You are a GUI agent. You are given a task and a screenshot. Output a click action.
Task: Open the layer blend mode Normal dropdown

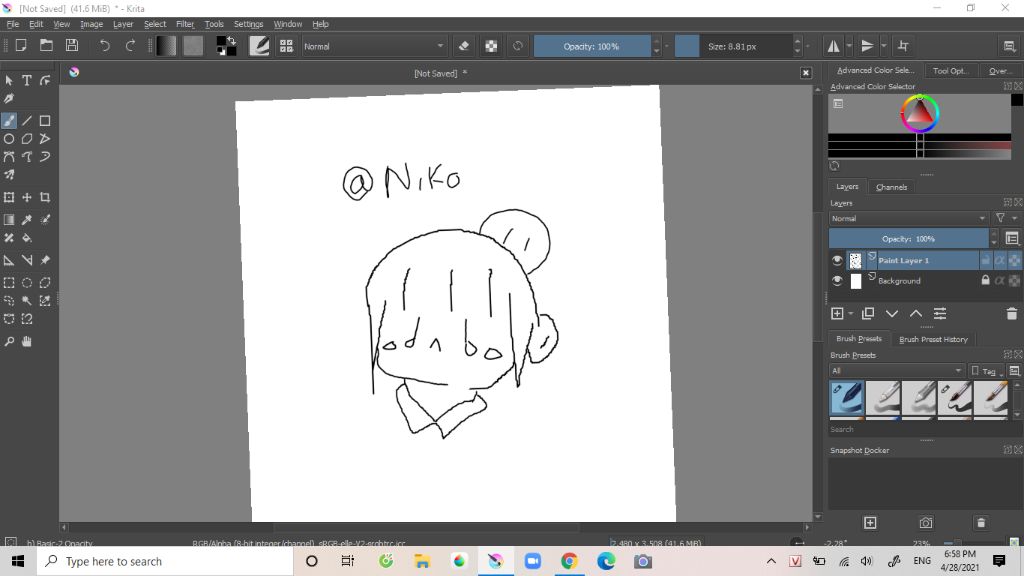pyautogui.click(x=908, y=218)
